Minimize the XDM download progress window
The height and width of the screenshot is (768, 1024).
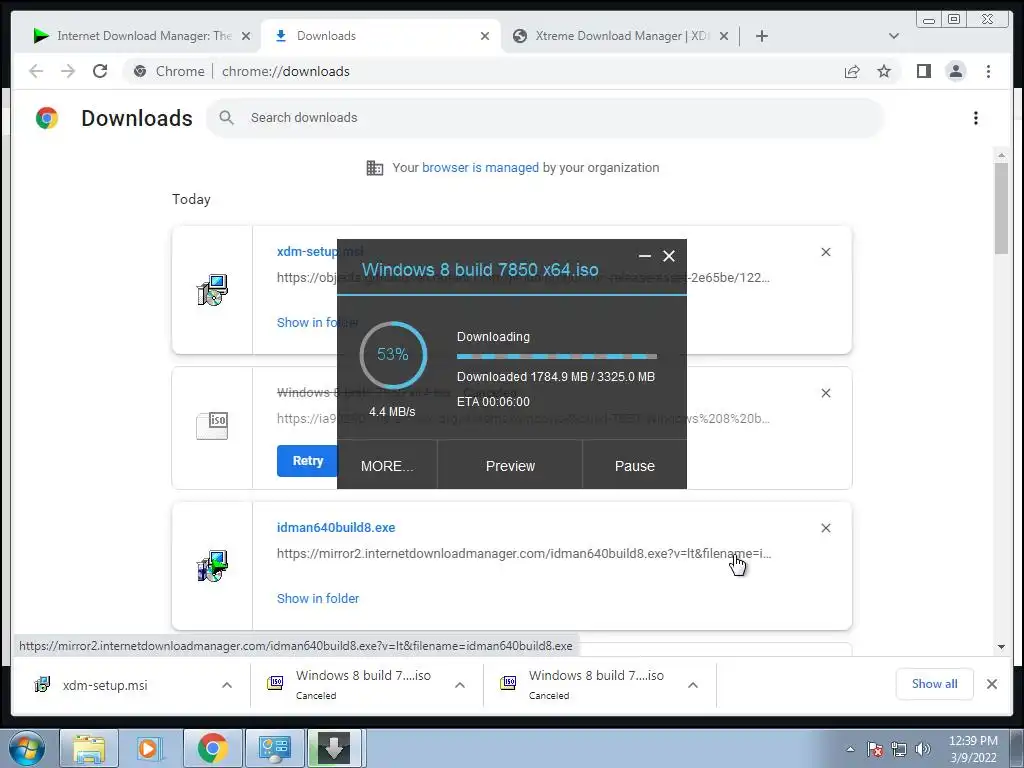click(645, 256)
